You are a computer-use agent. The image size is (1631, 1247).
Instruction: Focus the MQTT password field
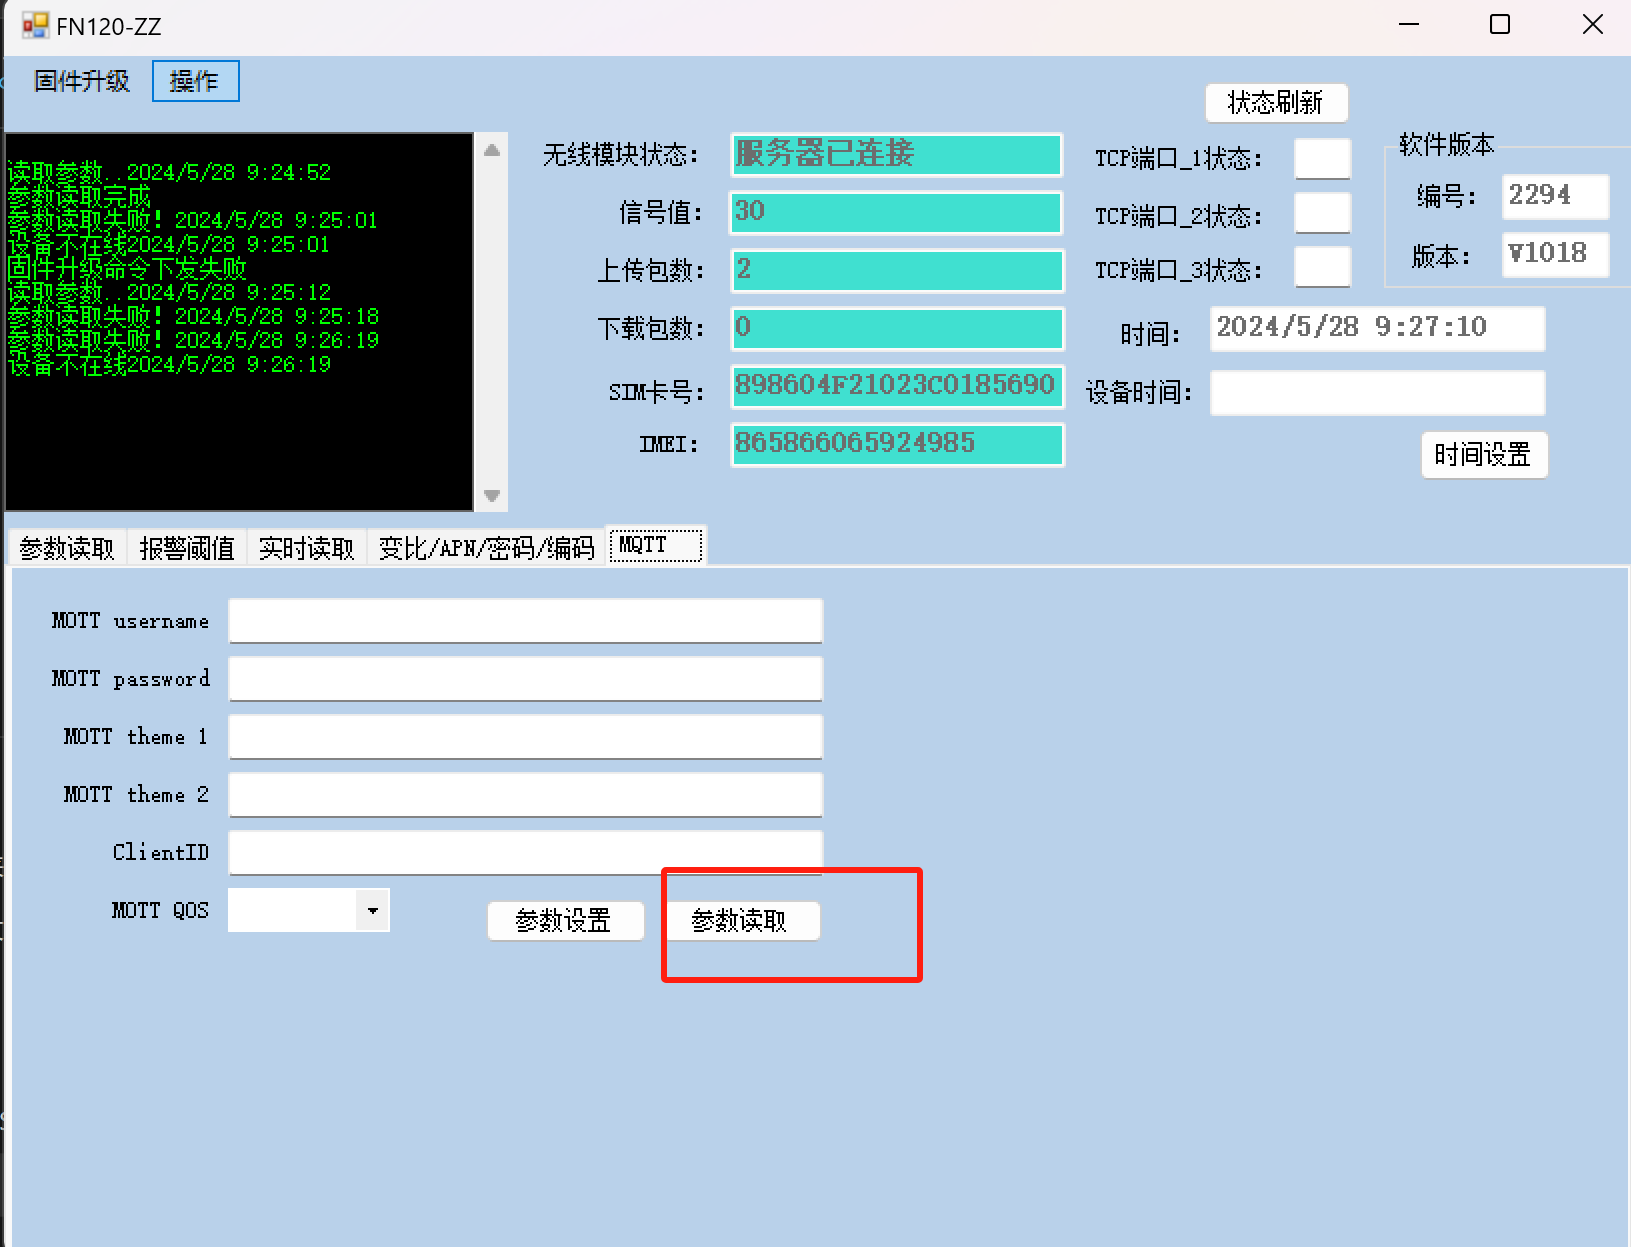tap(525, 679)
